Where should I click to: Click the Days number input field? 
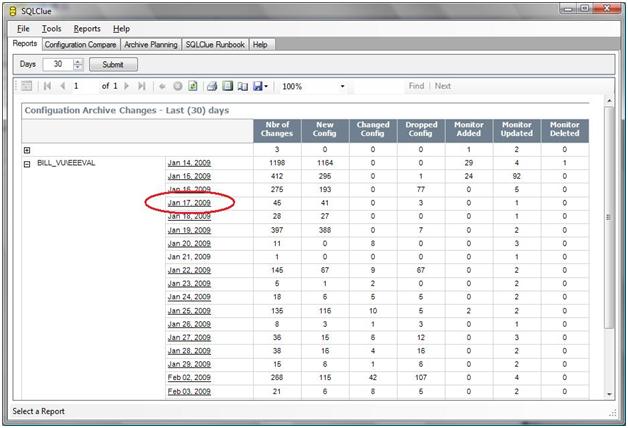pyautogui.click(x=57, y=64)
